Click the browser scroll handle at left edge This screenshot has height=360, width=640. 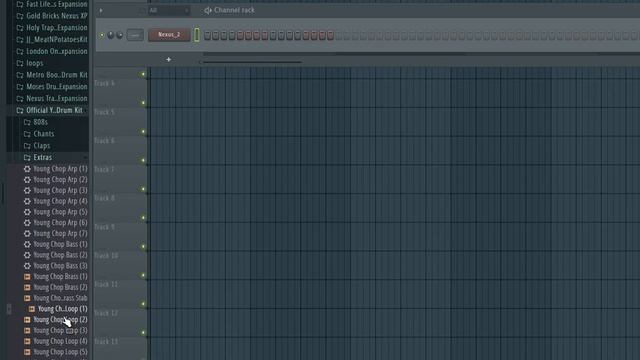click(9, 309)
